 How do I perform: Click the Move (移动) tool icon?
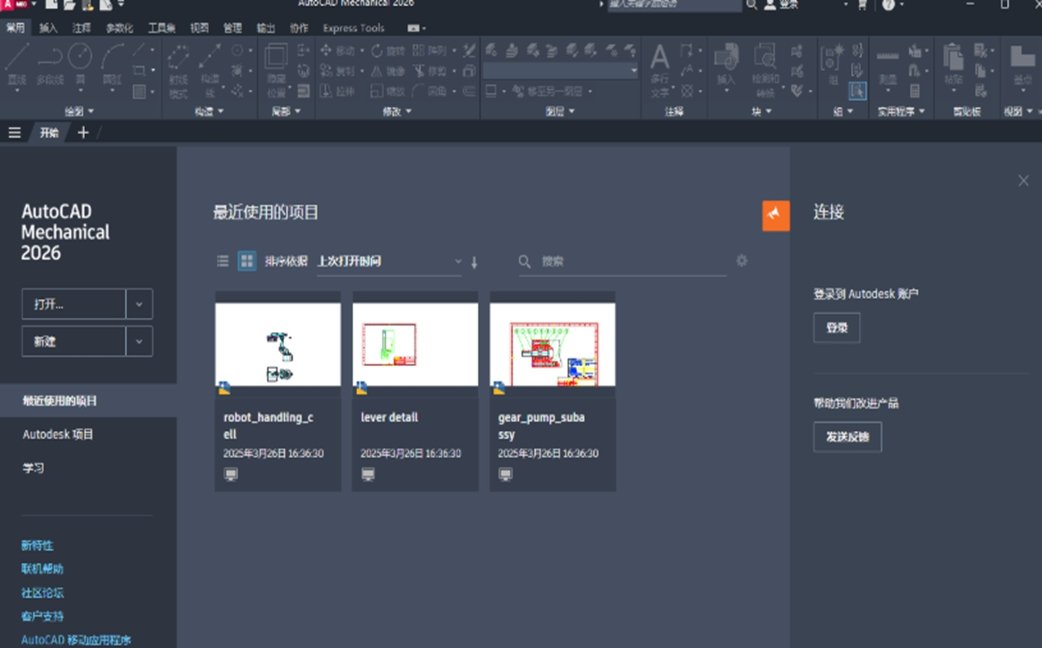(x=326, y=51)
